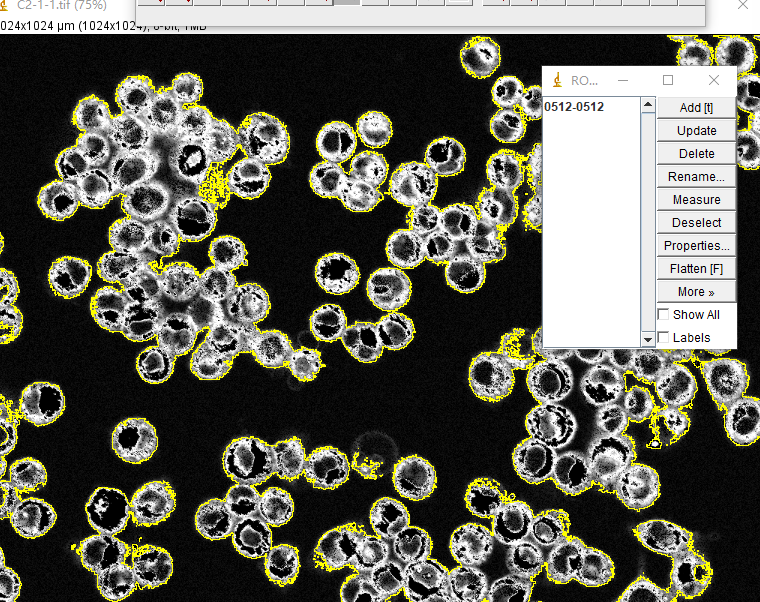
Task: Minimize the ROI Manager window
Action: pyautogui.click(x=622, y=80)
